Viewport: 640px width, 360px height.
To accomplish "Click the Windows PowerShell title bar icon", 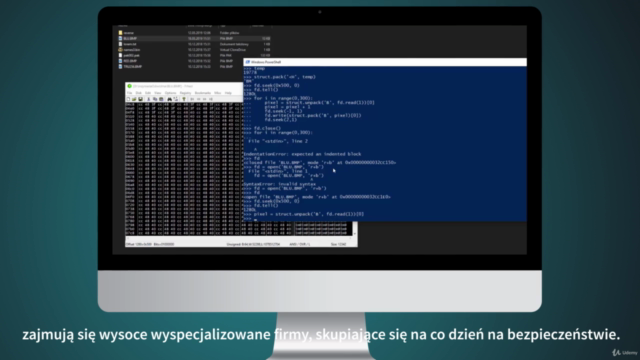I will [x=248, y=62].
